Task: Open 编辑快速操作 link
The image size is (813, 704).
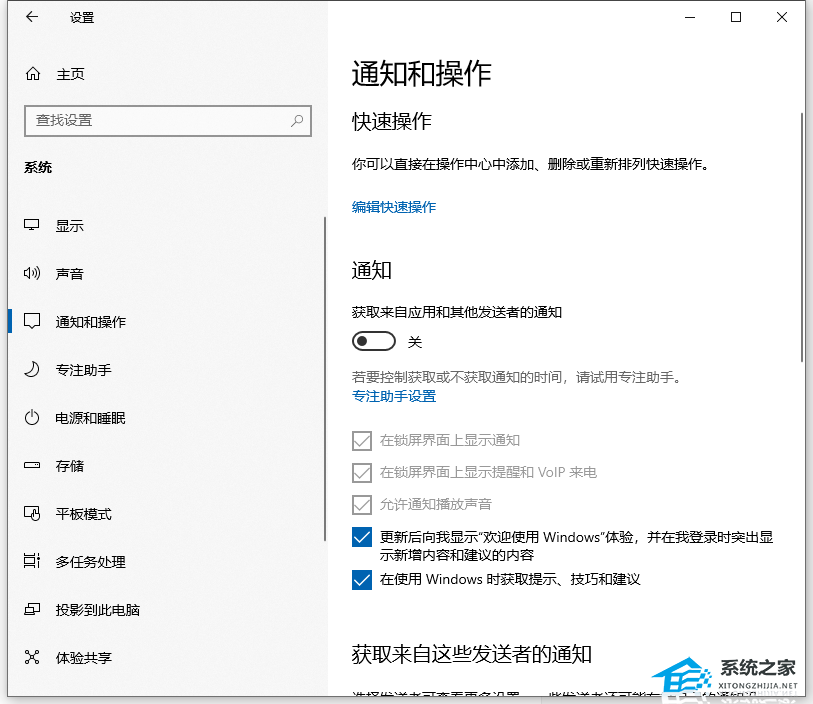Action: (x=394, y=207)
